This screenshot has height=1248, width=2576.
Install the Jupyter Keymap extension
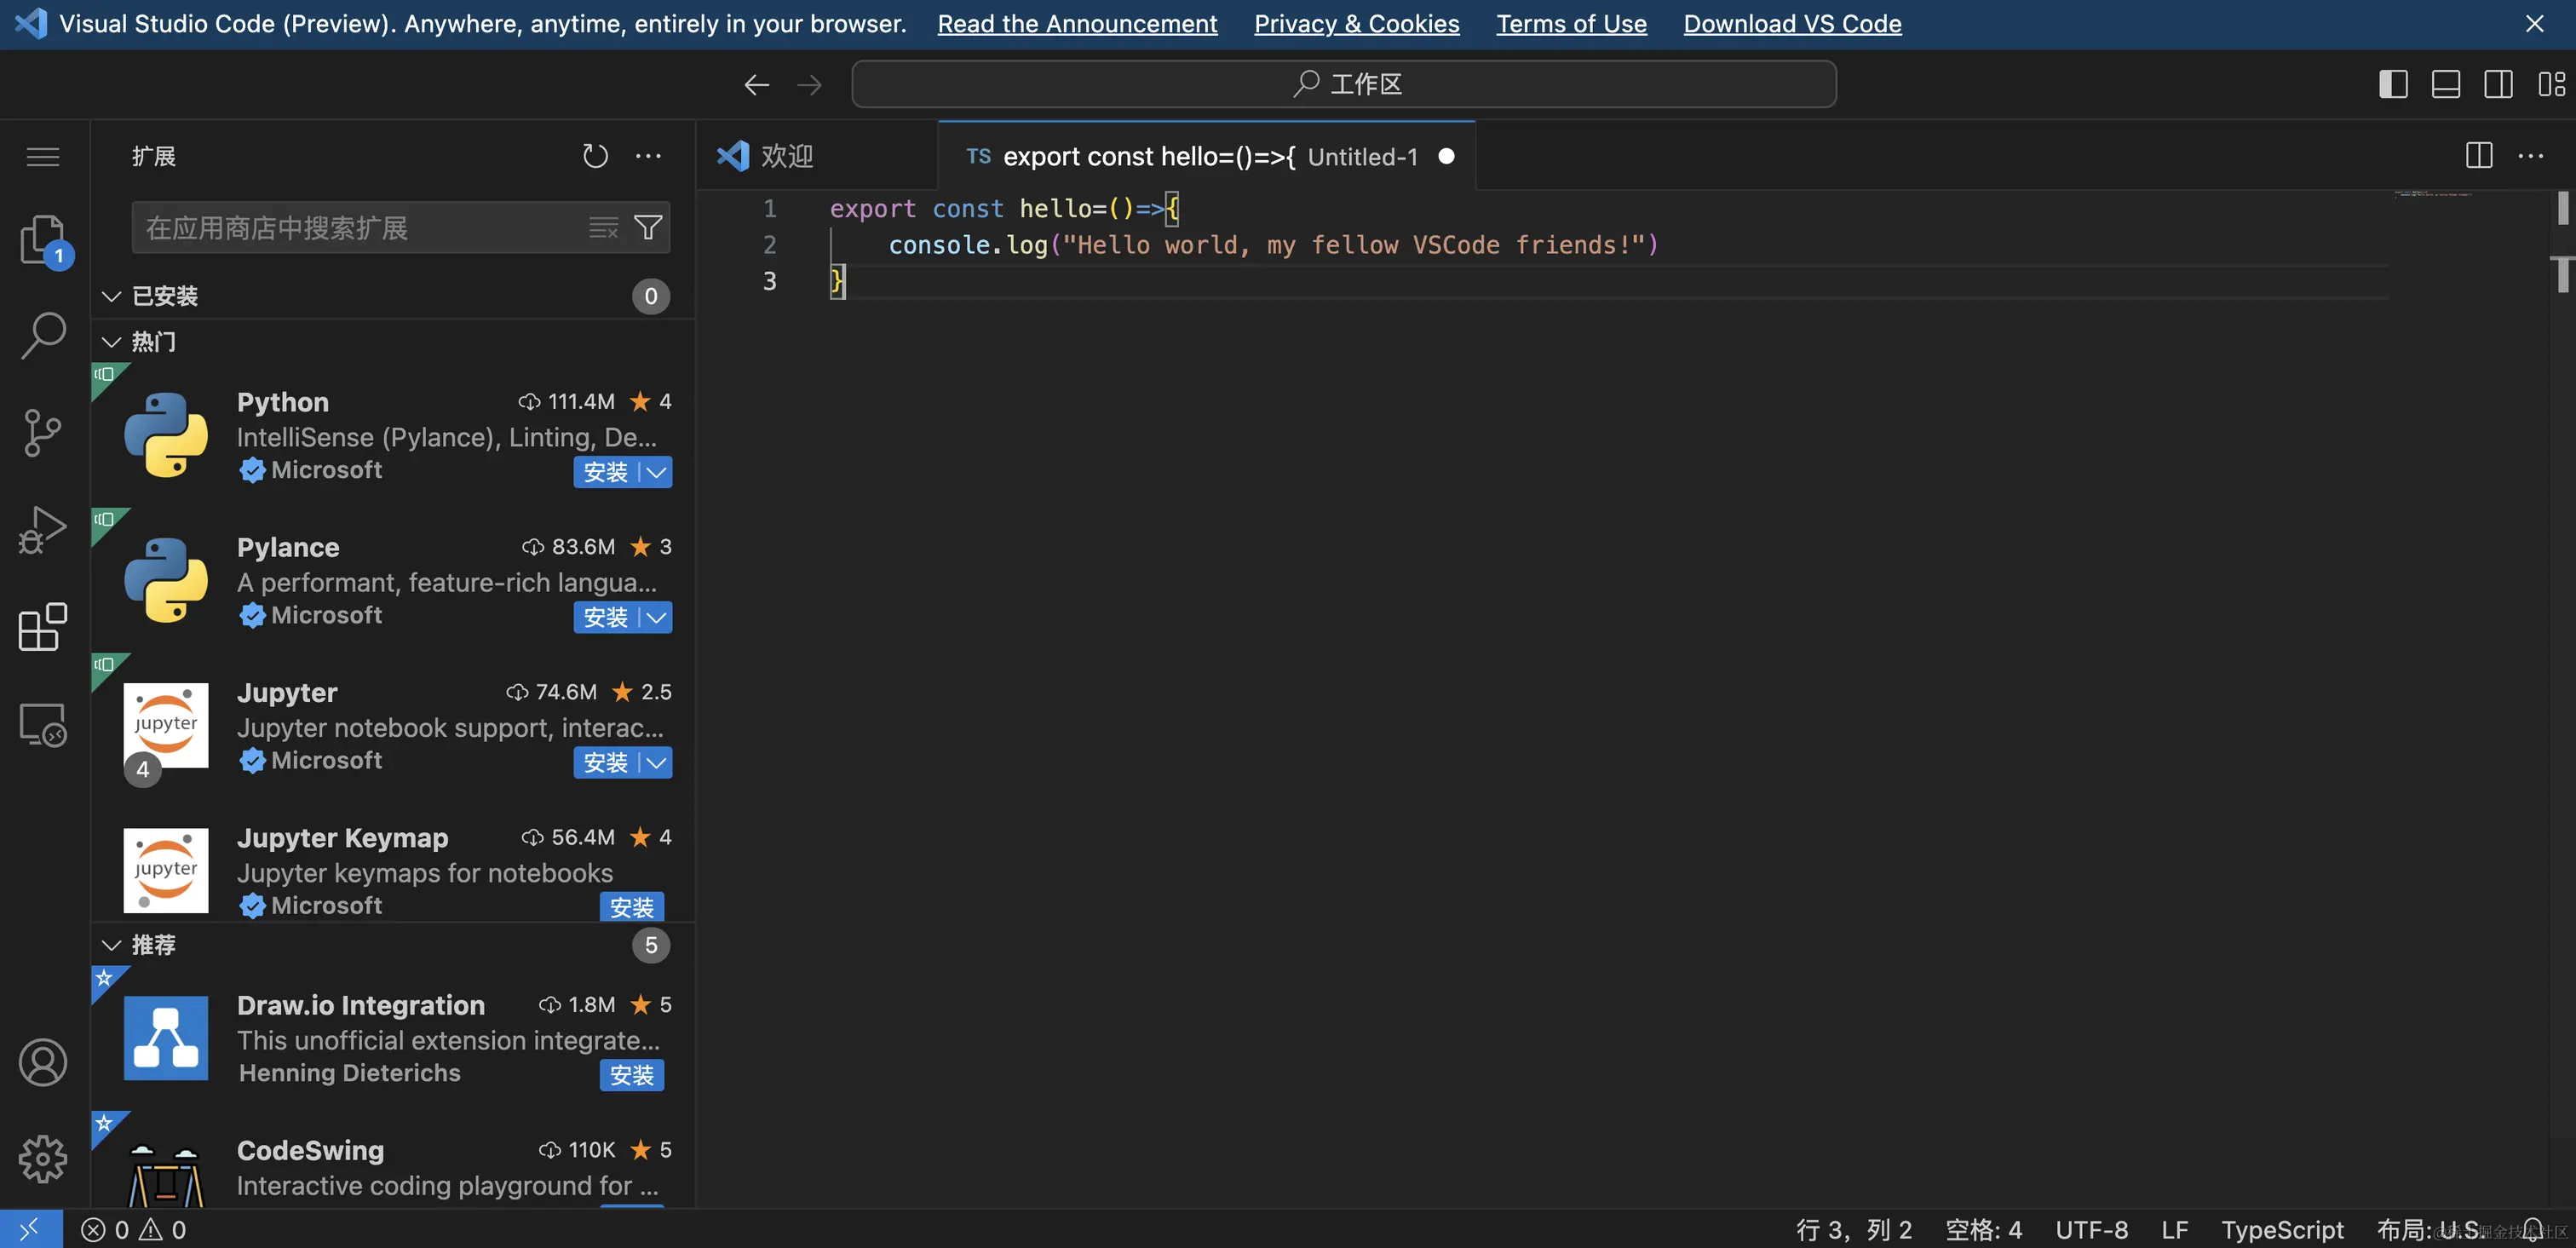(x=632, y=907)
